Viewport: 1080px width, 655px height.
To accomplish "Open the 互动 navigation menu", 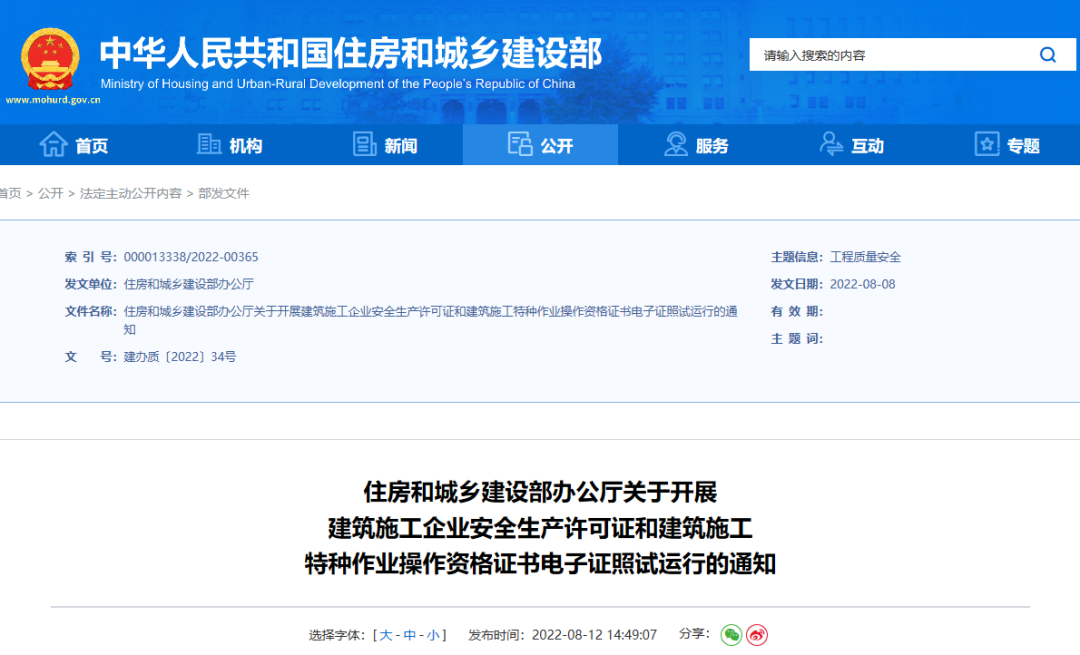I will 852,144.
